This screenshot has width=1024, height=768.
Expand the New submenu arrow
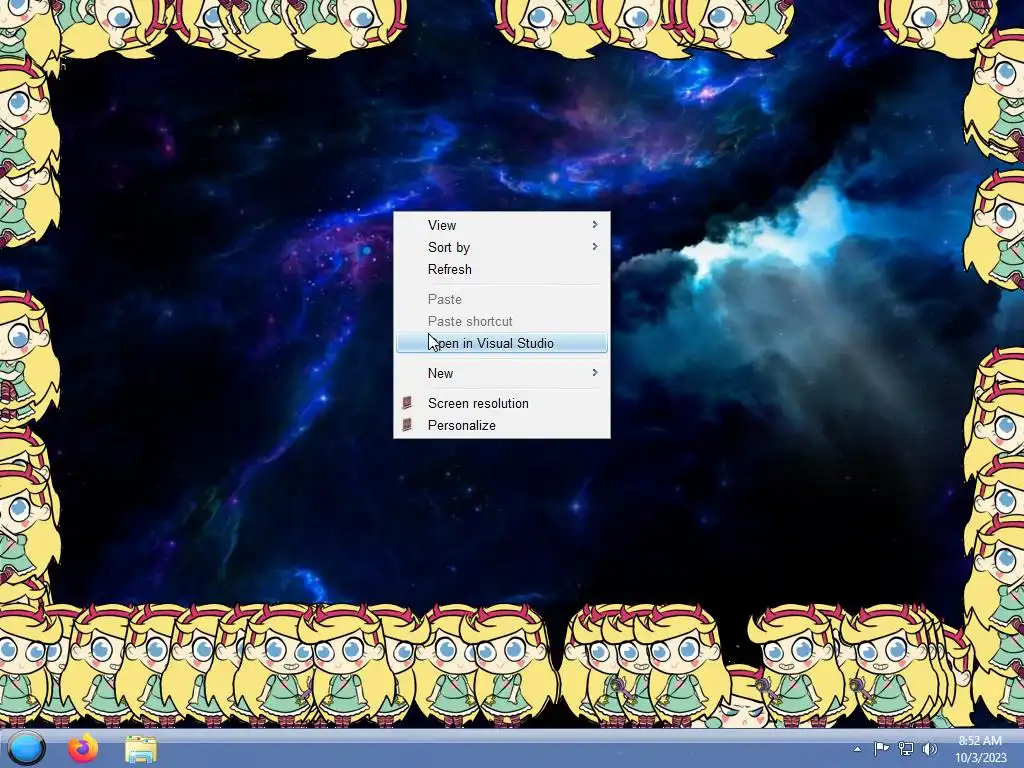tap(594, 372)
